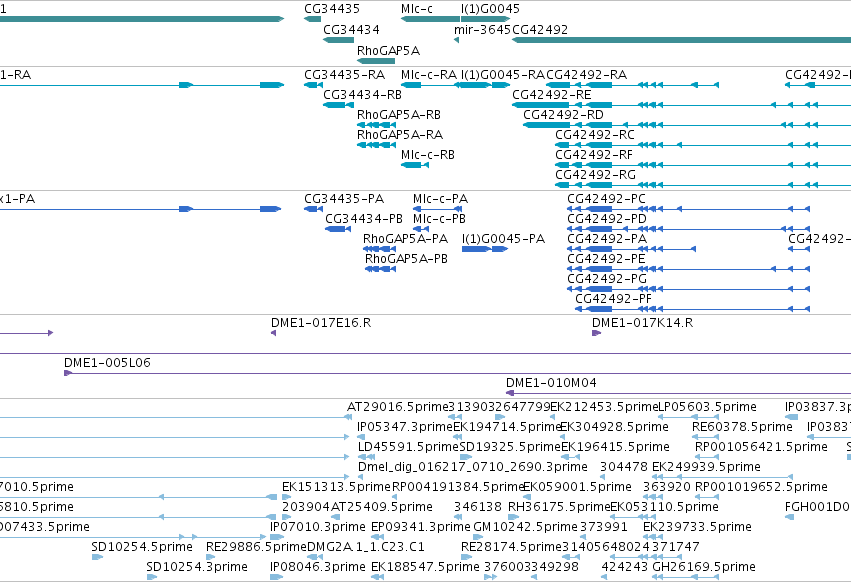Click the DME1-005L06 BAC label
Image resolution: width=851 pixels, height=582 pixels.
click(x=107, y=363)
